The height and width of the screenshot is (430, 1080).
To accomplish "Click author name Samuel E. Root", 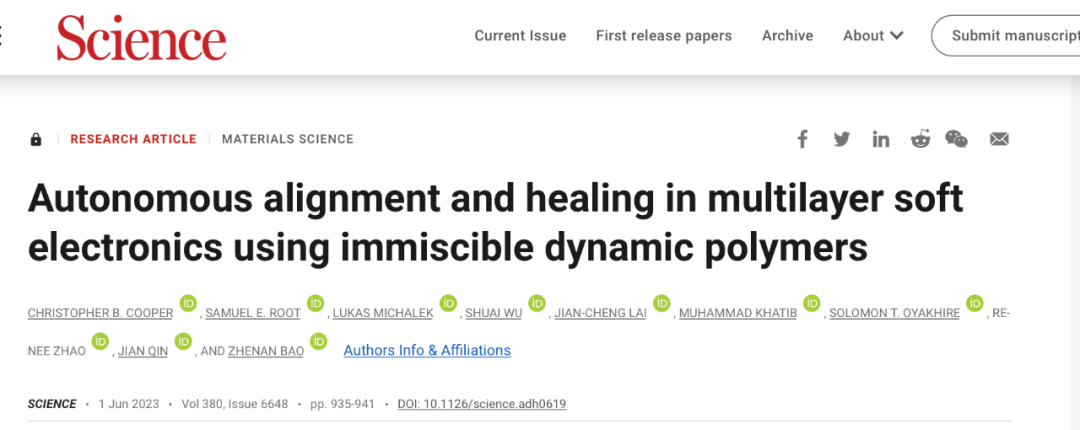I will (x=252, y=313).
